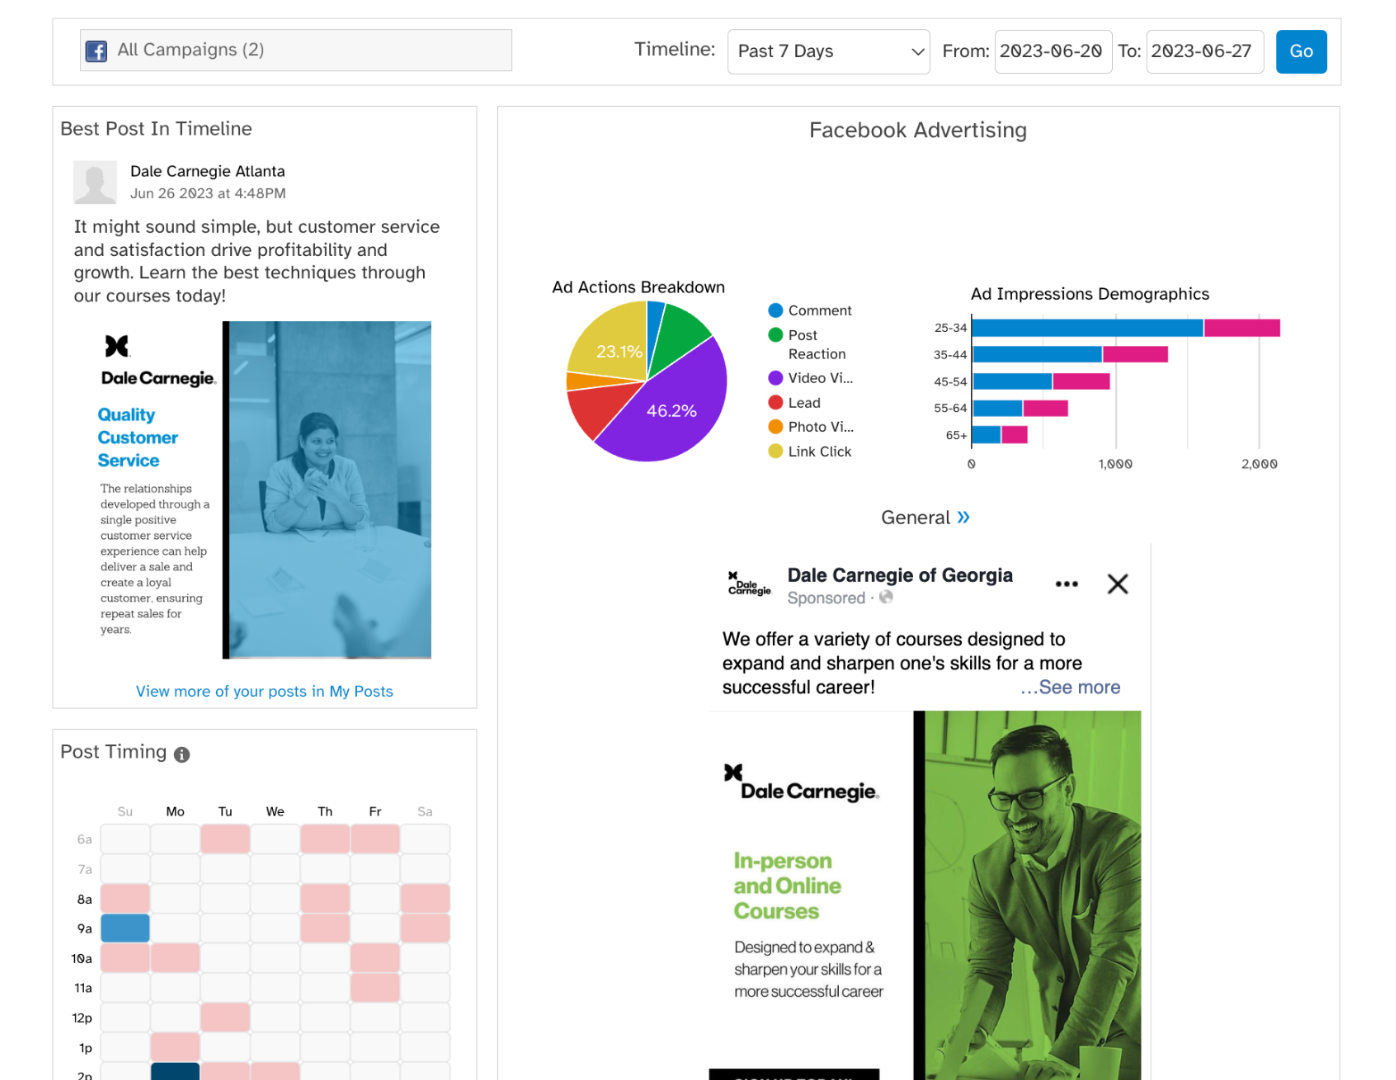Click the blue 25-34 demographics bar
This screenshot has height=1080, width=1396.
point(1088,328)
